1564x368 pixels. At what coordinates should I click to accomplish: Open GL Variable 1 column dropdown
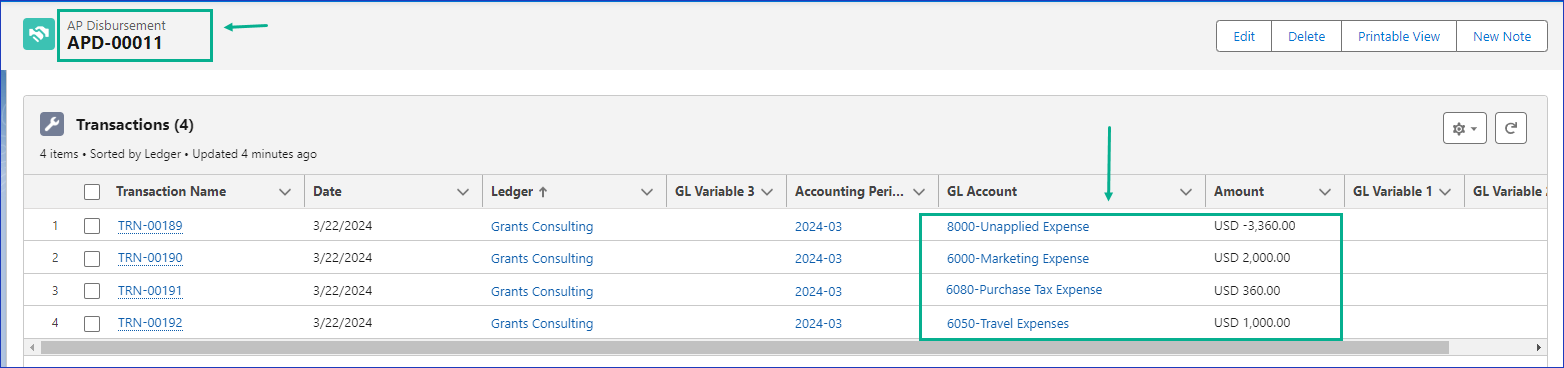(1445, 191)
